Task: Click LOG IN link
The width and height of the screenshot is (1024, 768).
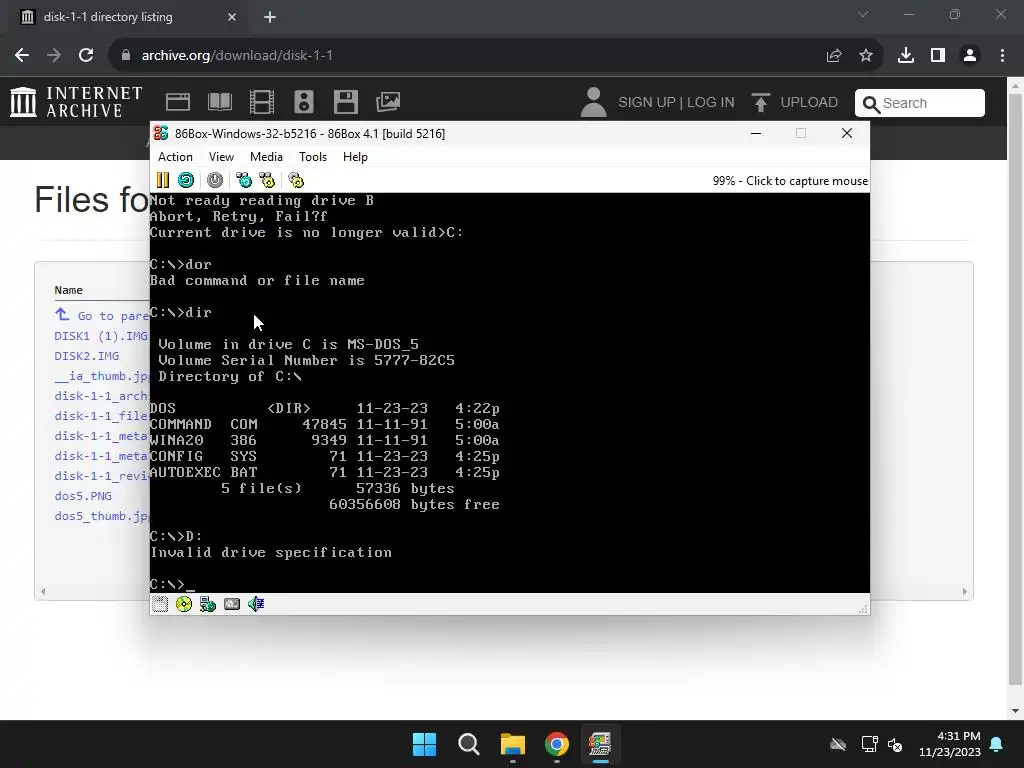Action: [711, 103]
